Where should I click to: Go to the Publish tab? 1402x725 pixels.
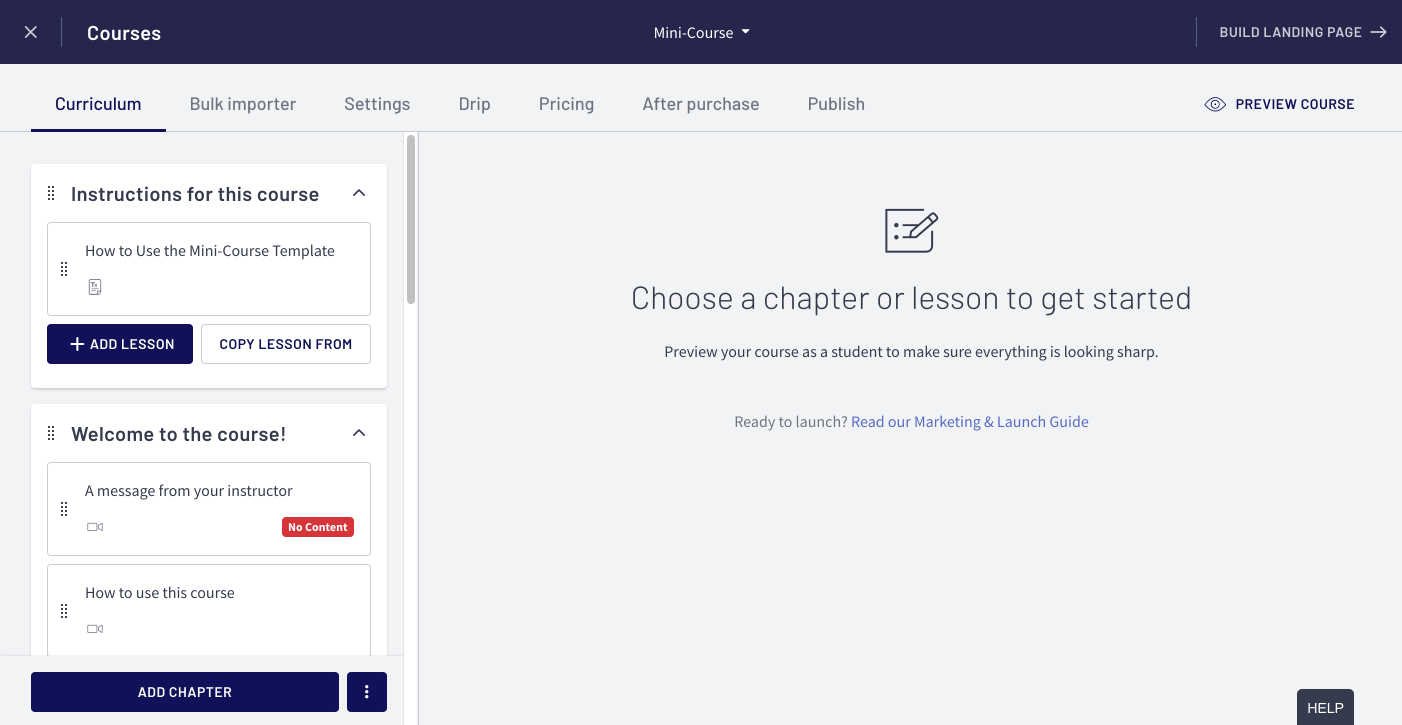click(x=836, y=104)
